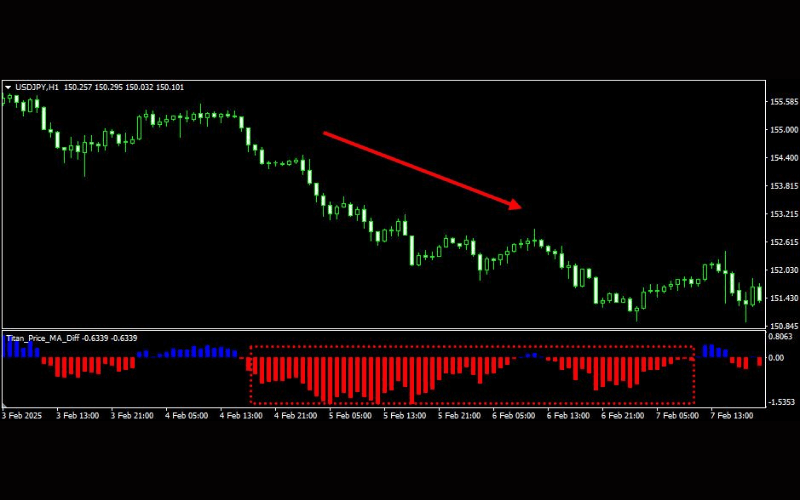800x500 pixels.
Task: Click the last candlestick on the chart
Action: tap(760, 293)
